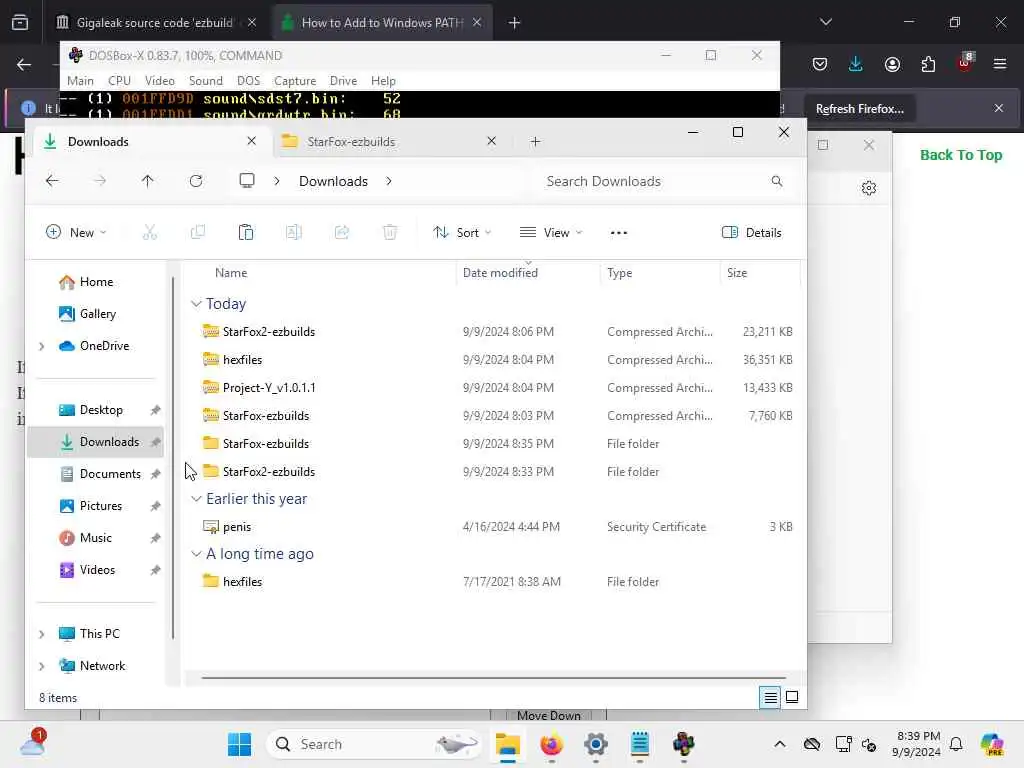Expand OneDrive in navigation pane
This screenshot has width=1024, height=768.
pos(42,346)
